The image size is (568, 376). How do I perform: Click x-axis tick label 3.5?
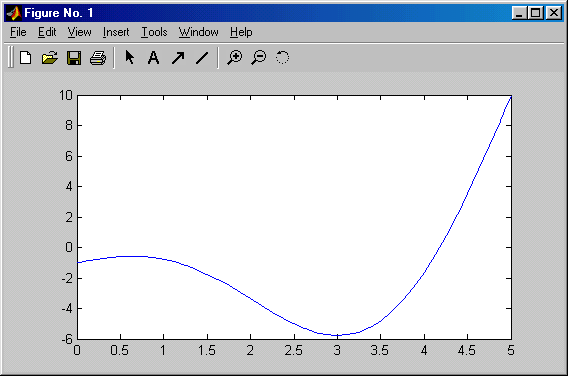pyautogui.click(x=380, y=351)
